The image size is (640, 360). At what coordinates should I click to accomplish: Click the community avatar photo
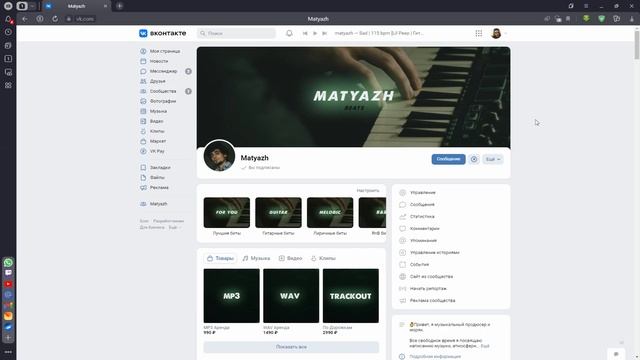[219, 156]
